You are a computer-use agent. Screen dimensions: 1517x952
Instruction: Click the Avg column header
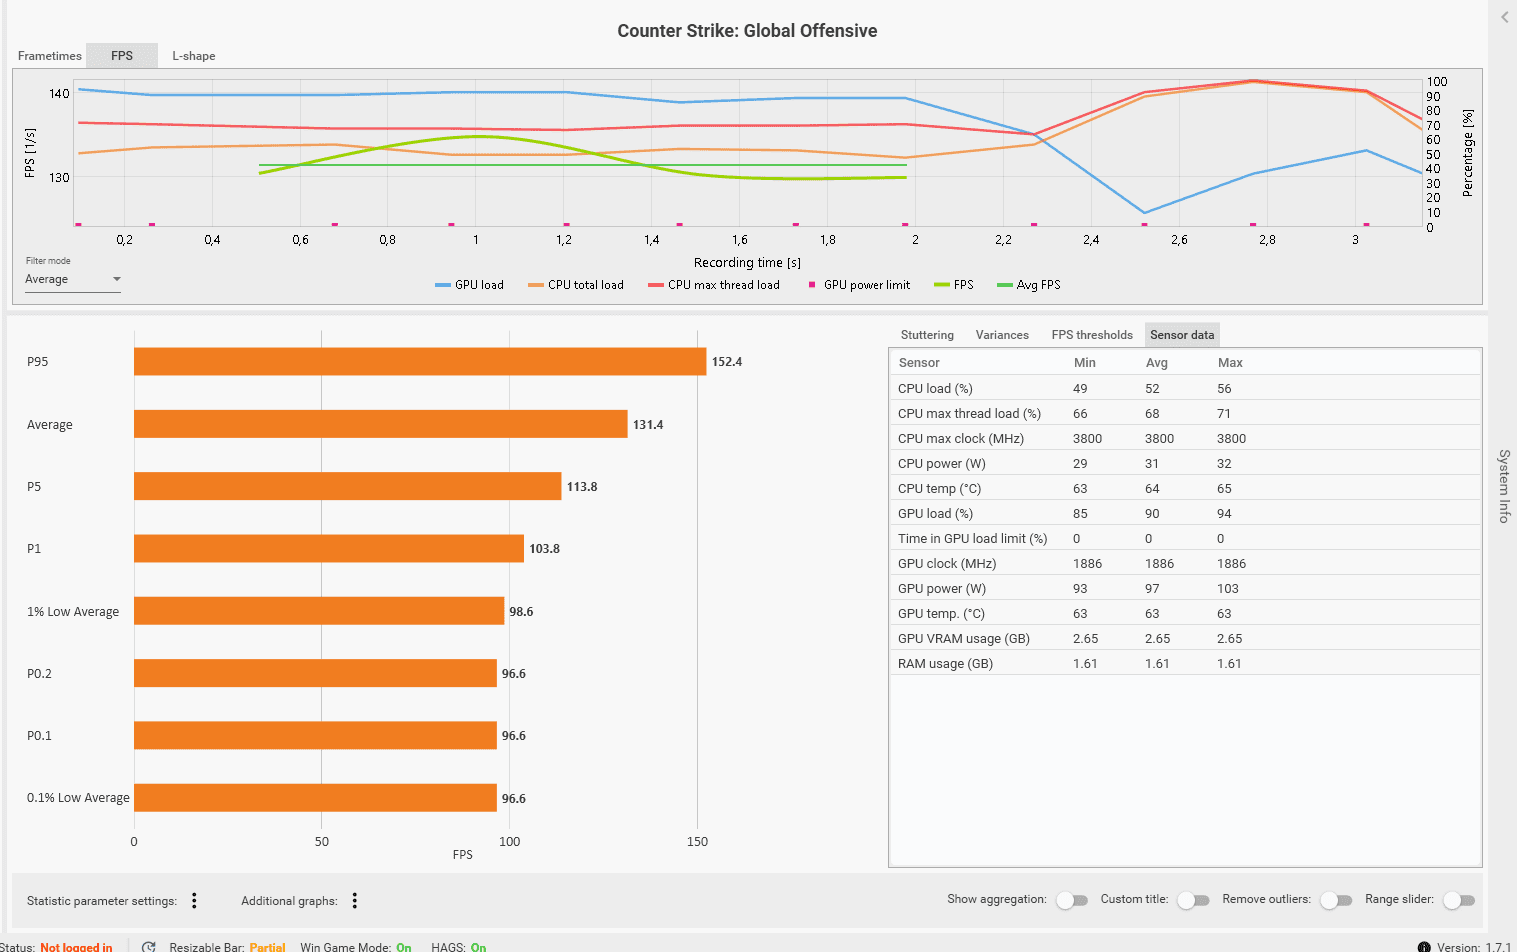click(1157, 363)
